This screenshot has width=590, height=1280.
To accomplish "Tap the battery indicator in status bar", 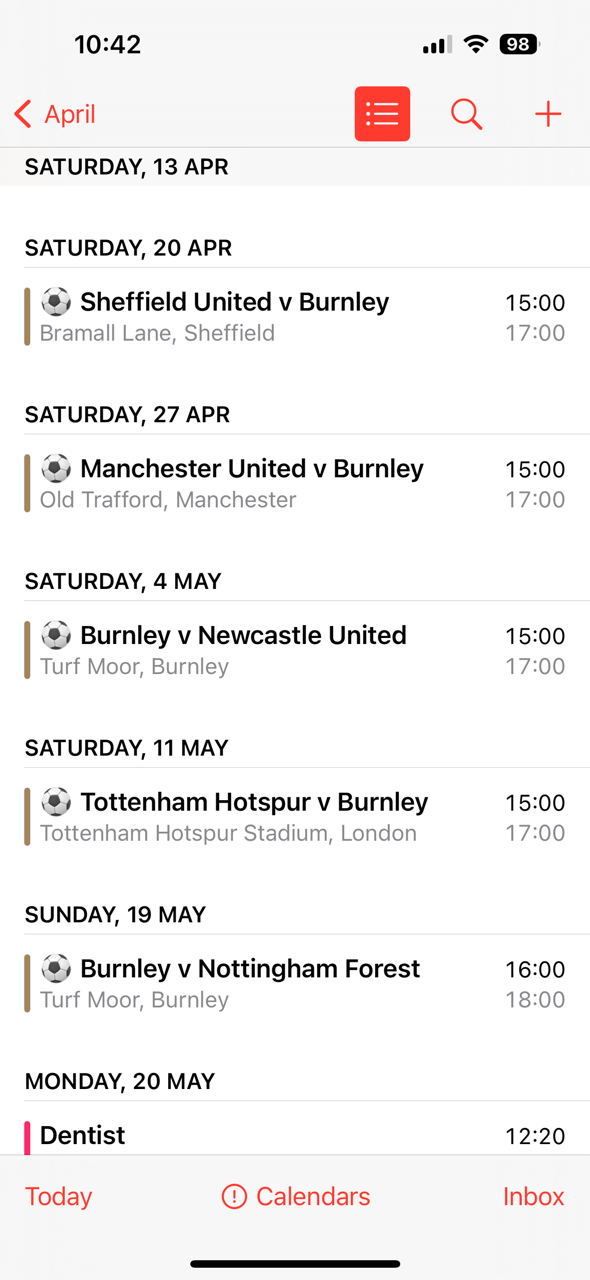I will (520, 44).
